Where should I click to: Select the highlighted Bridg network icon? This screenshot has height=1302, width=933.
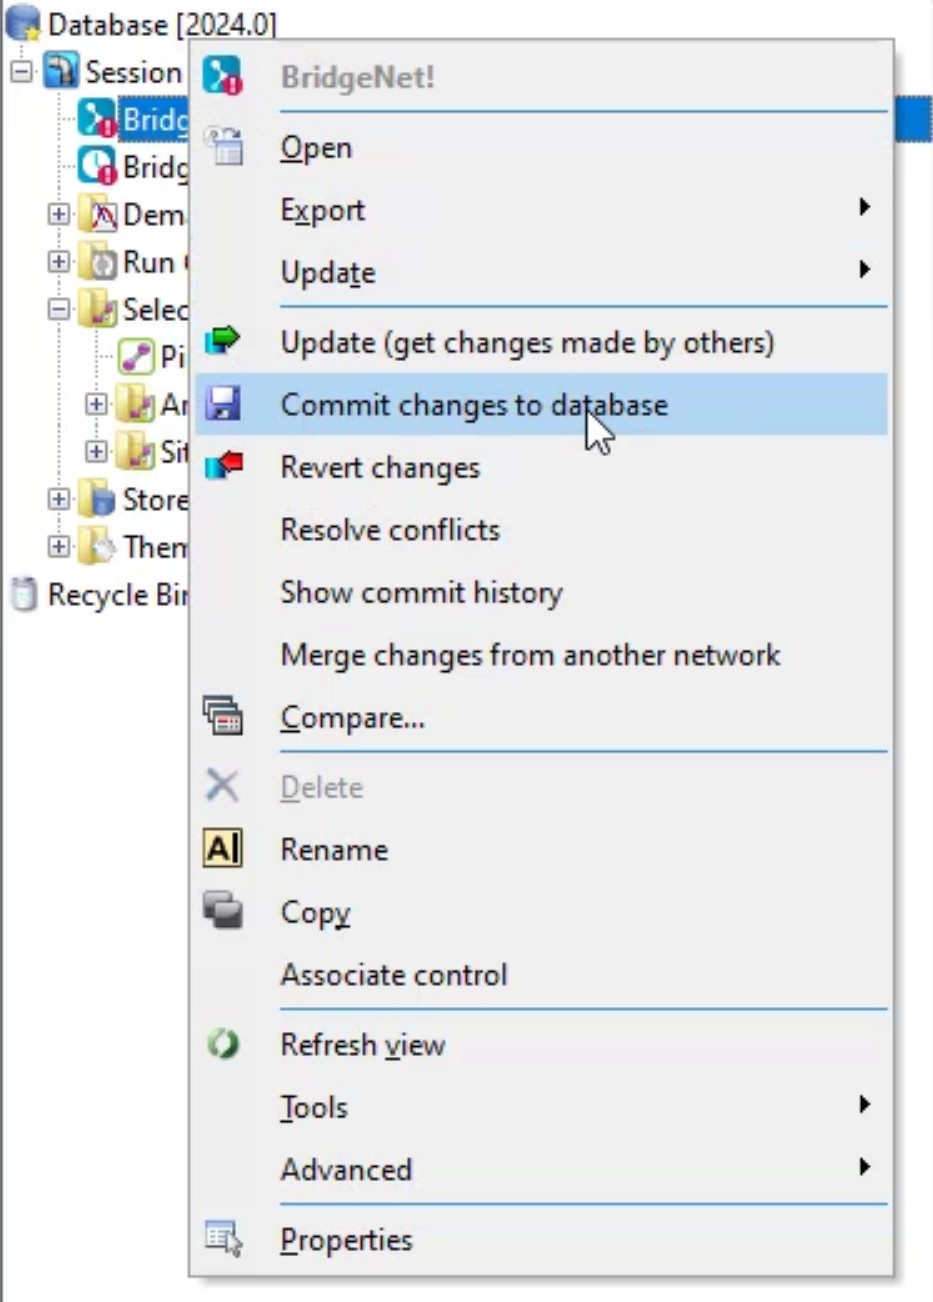98,119
